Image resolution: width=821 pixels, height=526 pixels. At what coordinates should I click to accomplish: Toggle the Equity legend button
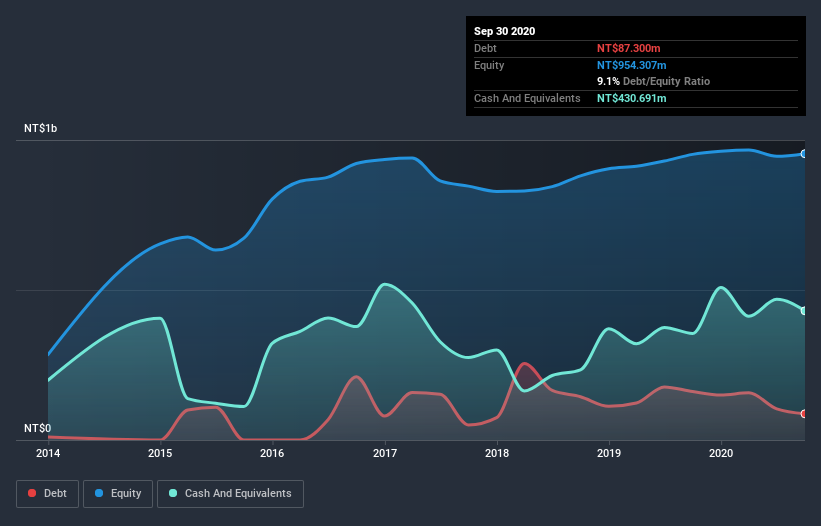tap(118, 494)
